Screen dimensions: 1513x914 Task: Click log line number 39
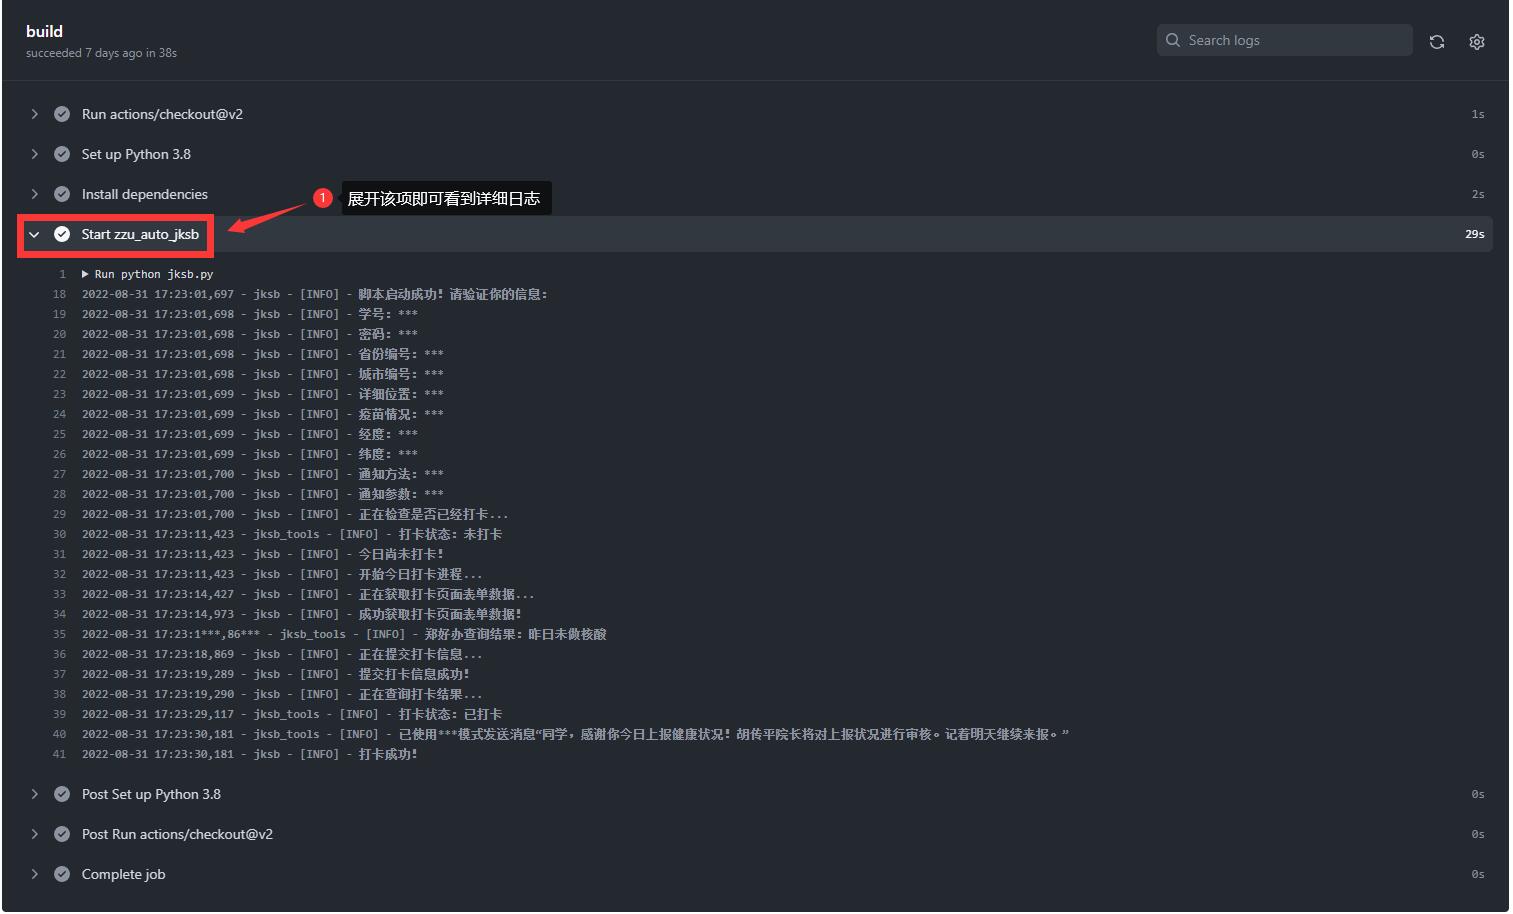(x=59, y=714)
